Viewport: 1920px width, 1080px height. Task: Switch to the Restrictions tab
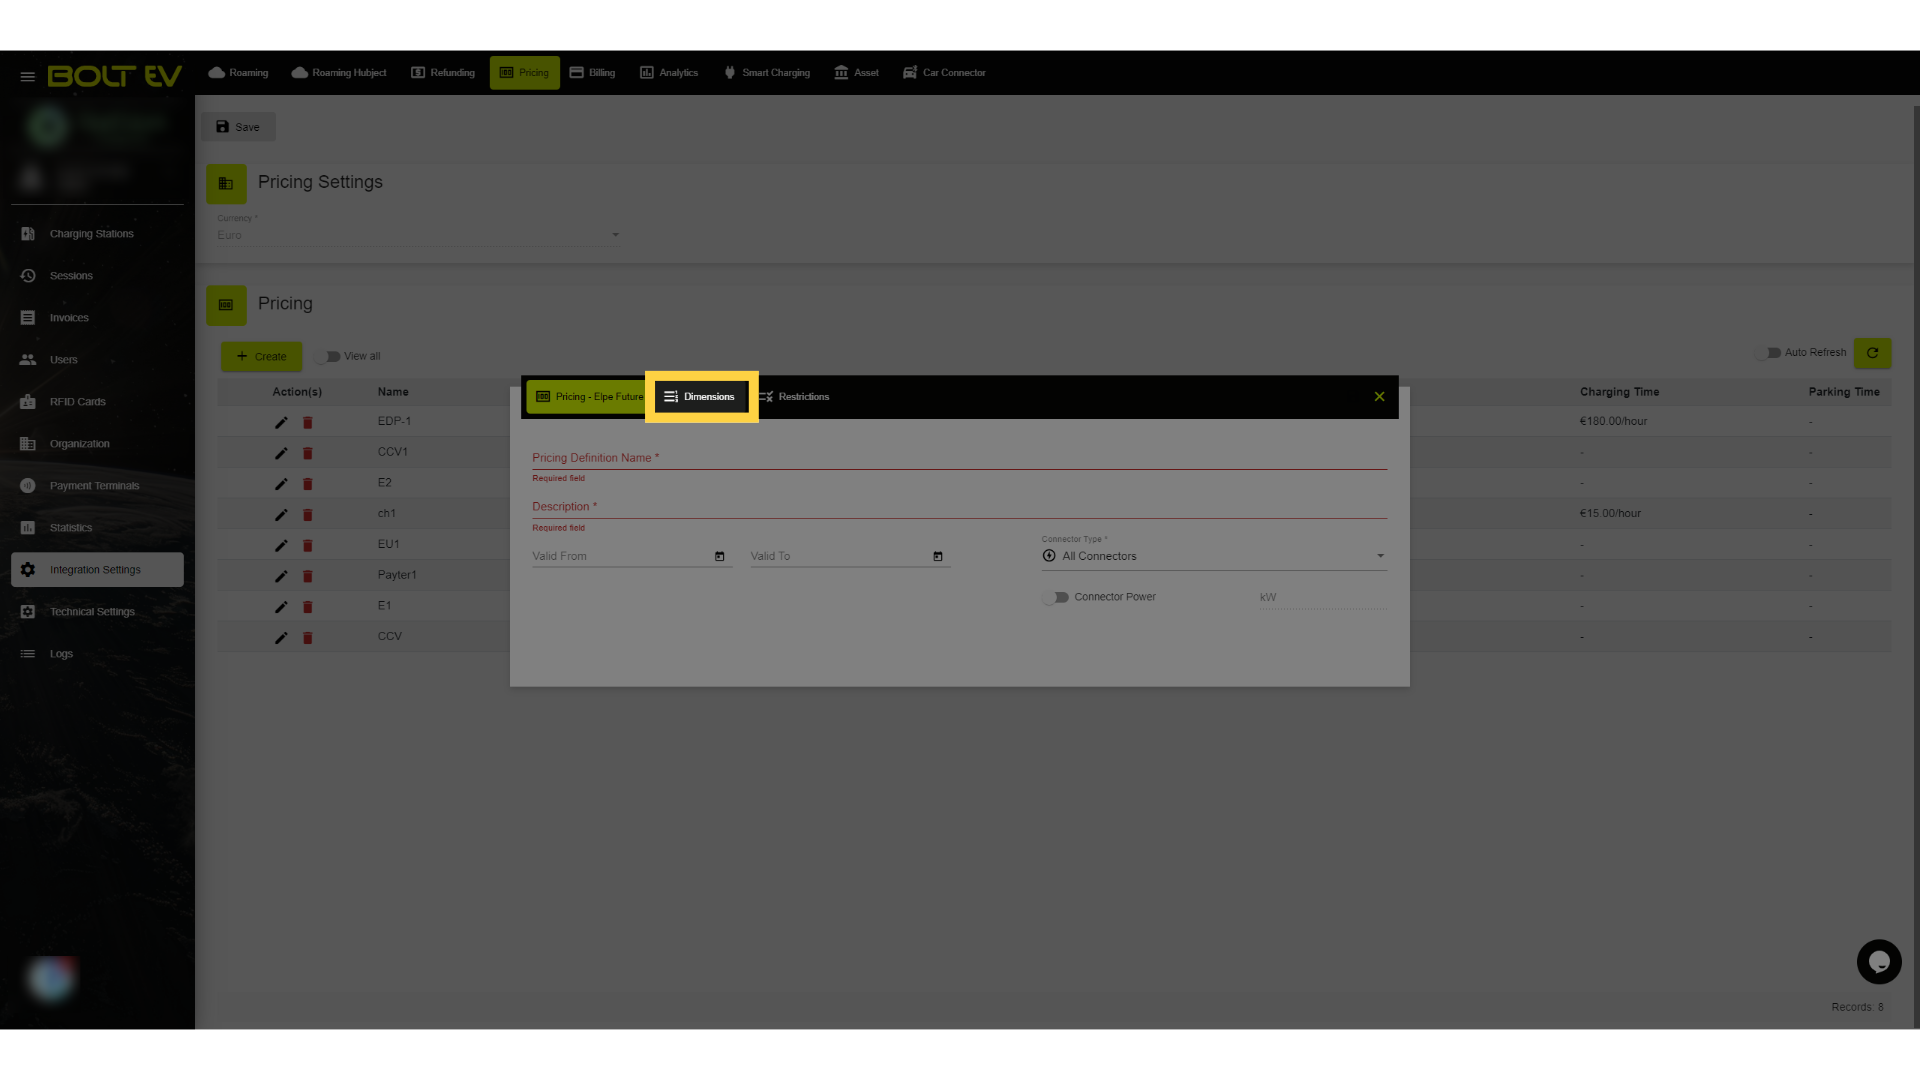[x=795, y=397]
